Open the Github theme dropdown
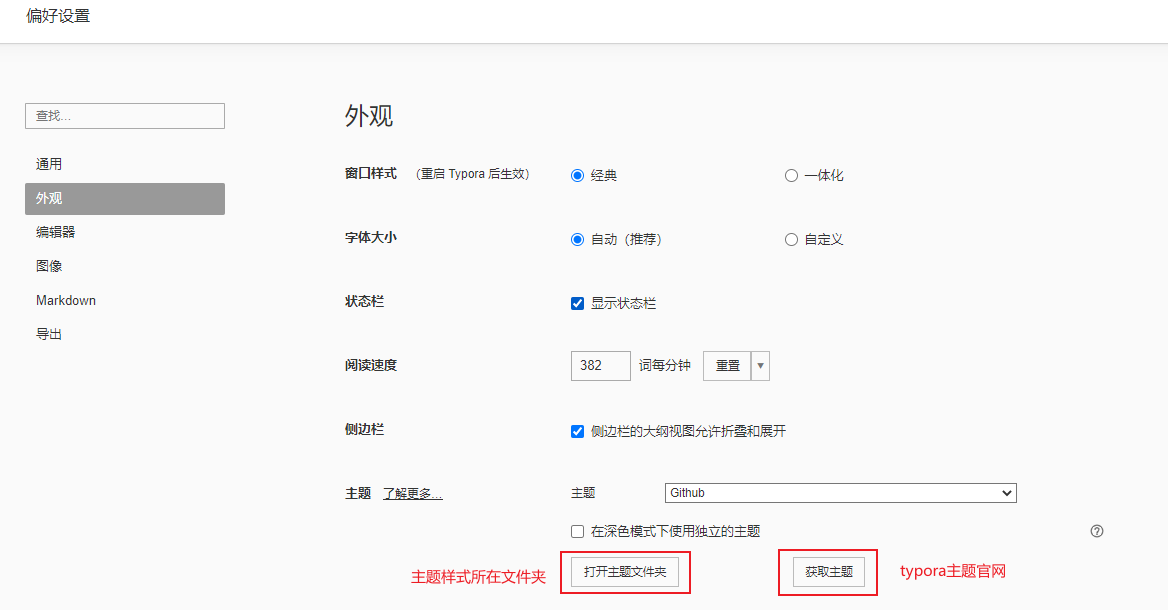 [840, 493]
